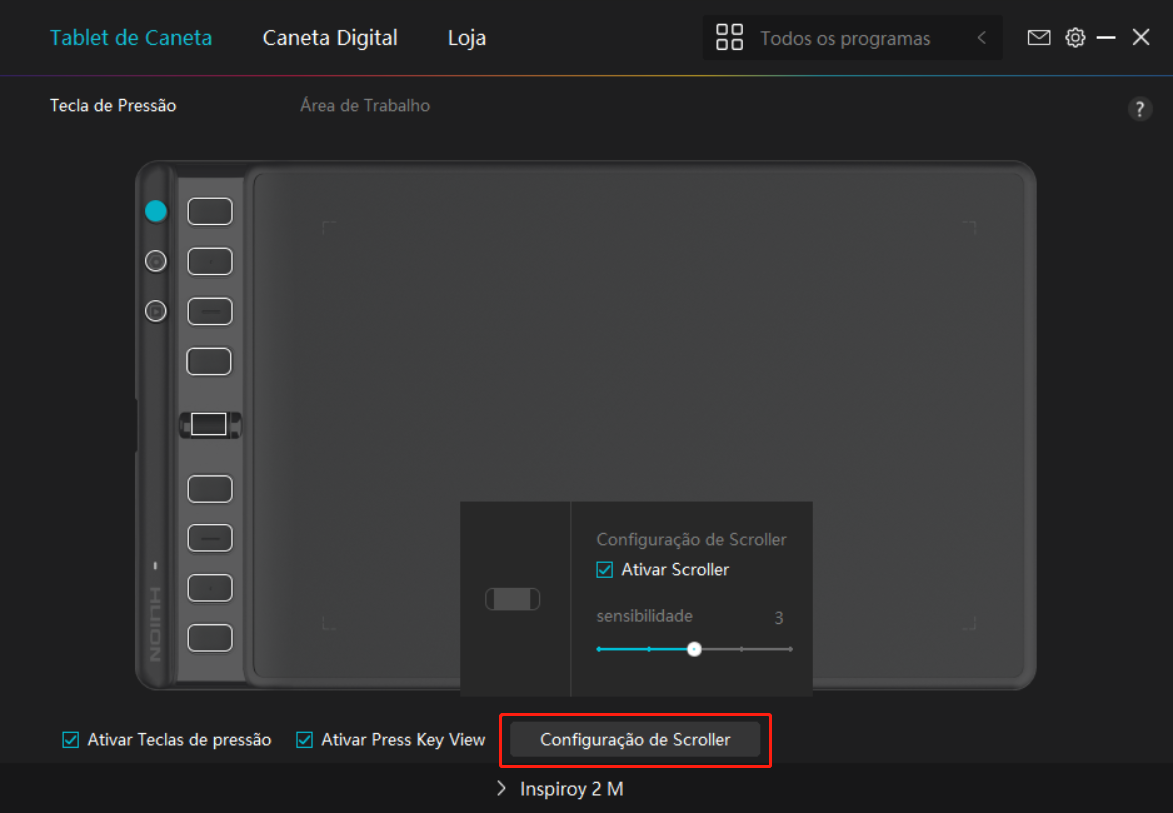Viewport: 1173px width, 813px height.
Task: Go to the Loja store tab
Action: [467, 38]
